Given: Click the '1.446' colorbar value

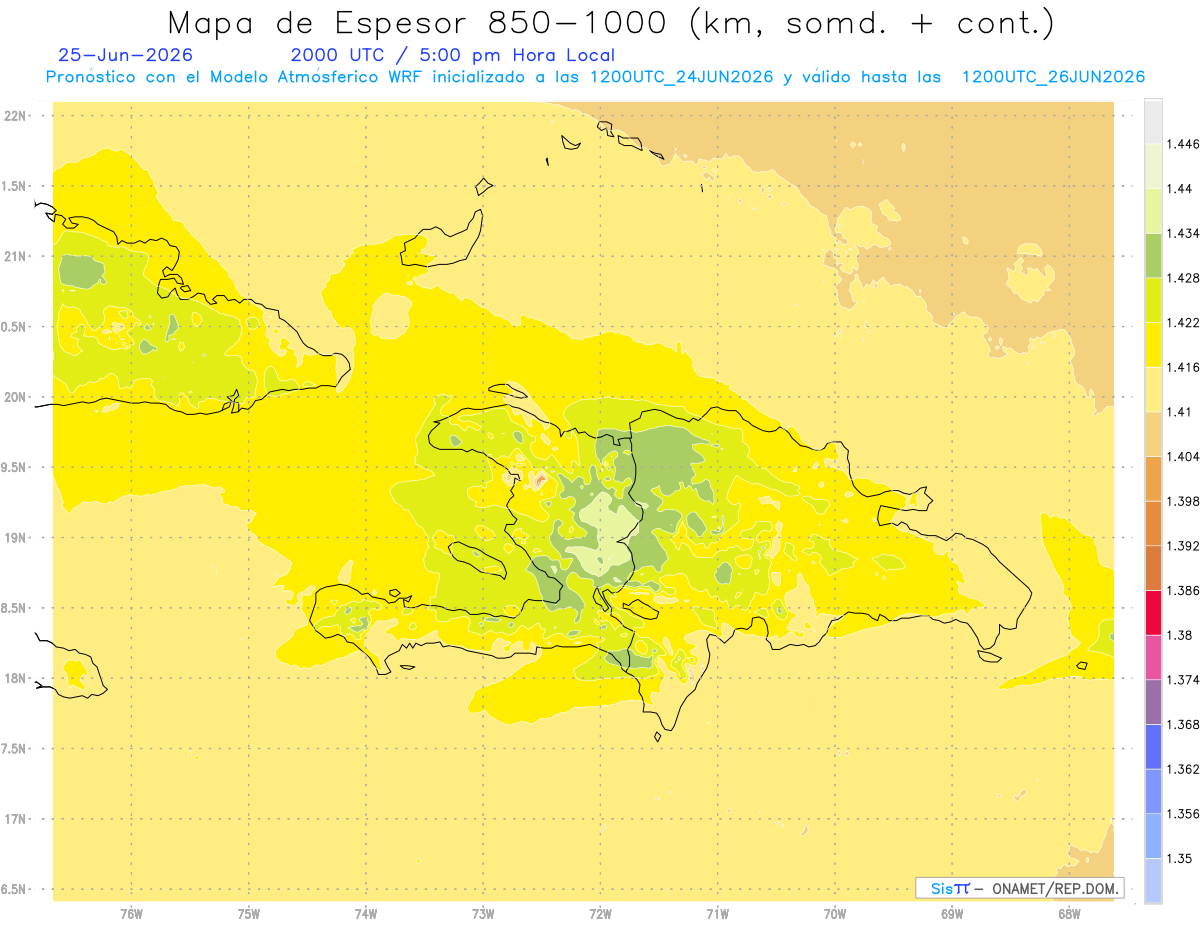Looking at the screenshot, I should pyautogui.click(x=1183, y=144).
